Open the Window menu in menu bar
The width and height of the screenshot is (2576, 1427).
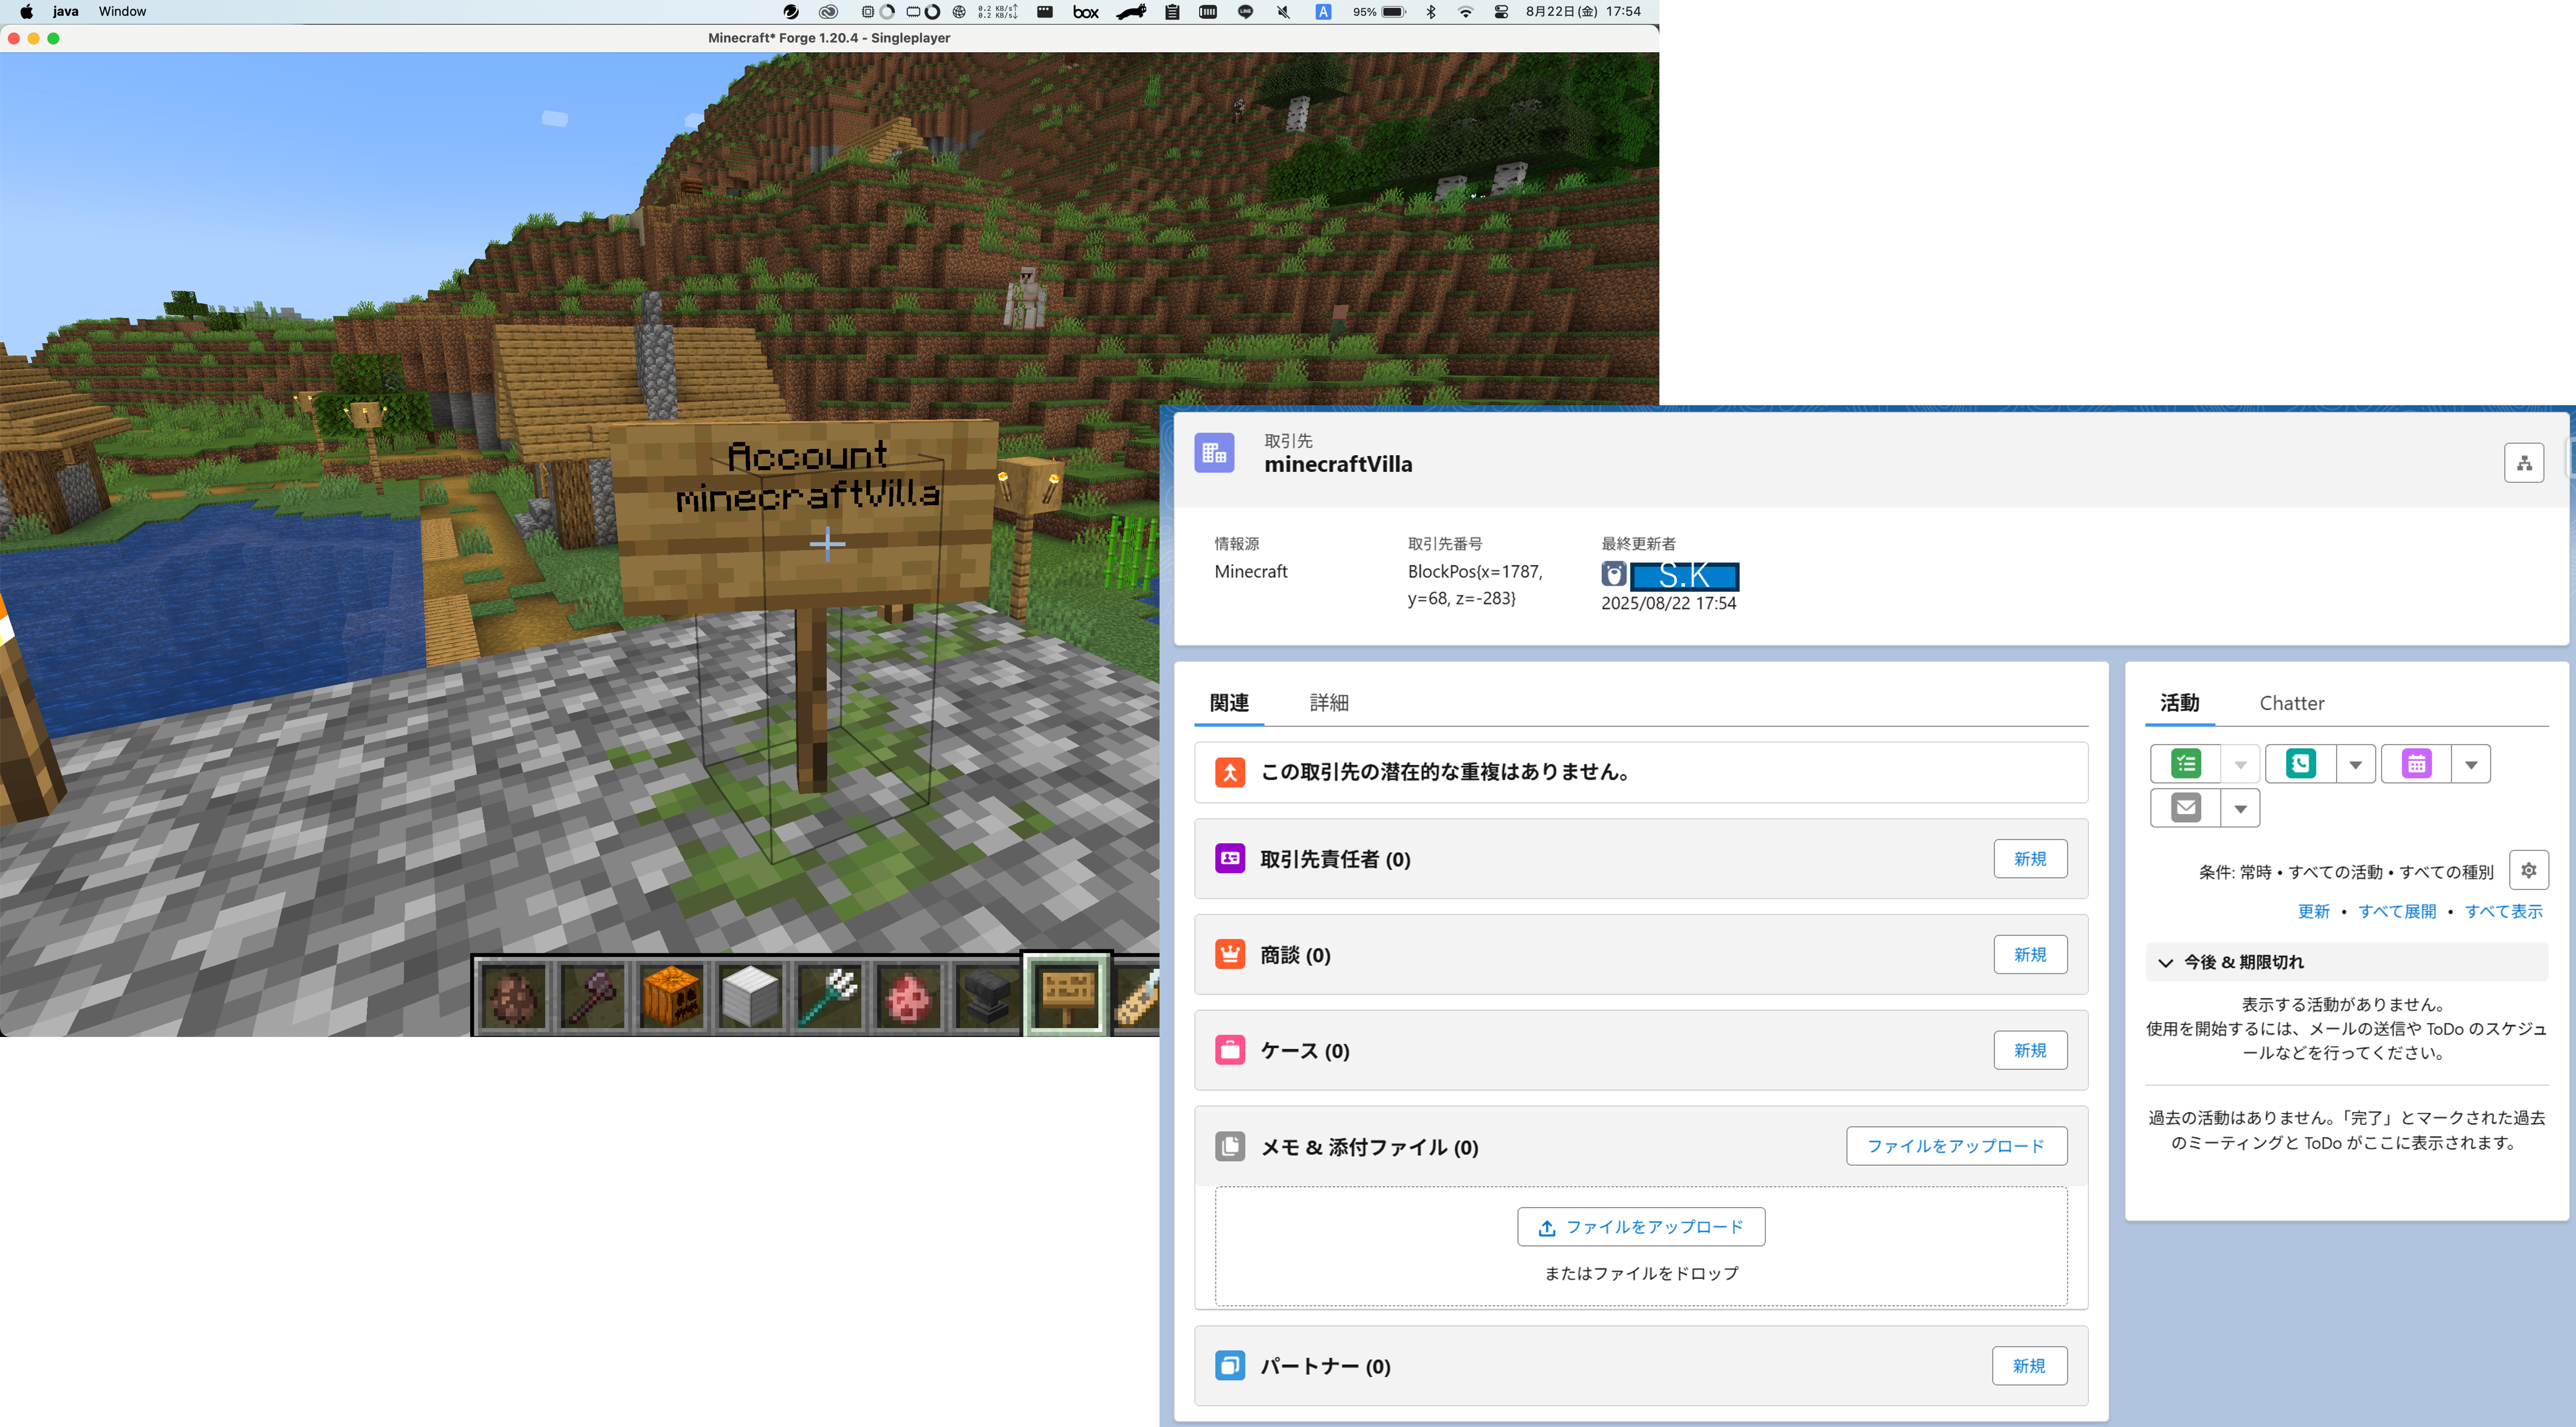click(122, 12)
